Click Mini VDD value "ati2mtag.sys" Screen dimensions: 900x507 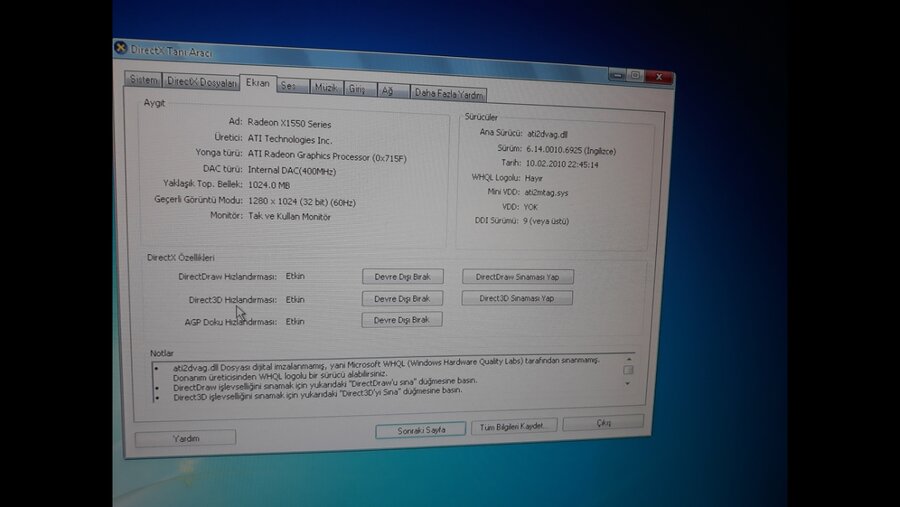point(546,193)
